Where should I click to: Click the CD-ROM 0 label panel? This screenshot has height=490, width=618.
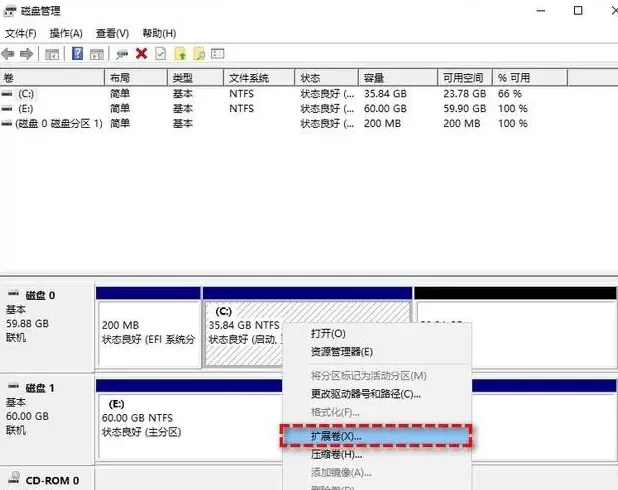(47, 479)
